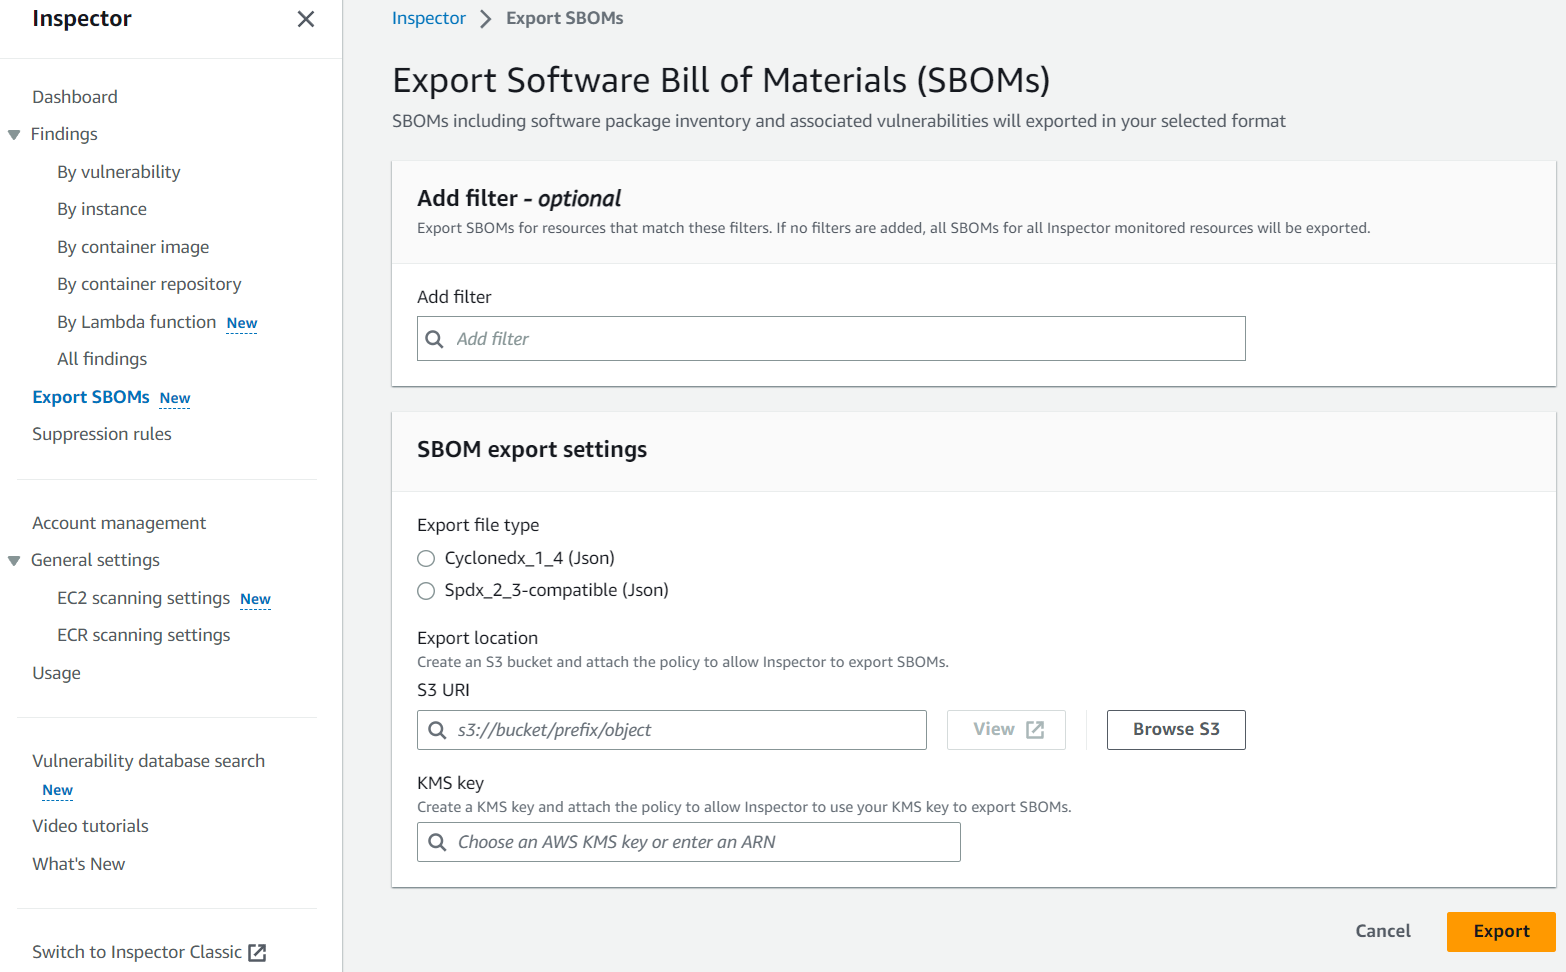
Task: Close the Inspector side navigation panel
Action: 306,19
